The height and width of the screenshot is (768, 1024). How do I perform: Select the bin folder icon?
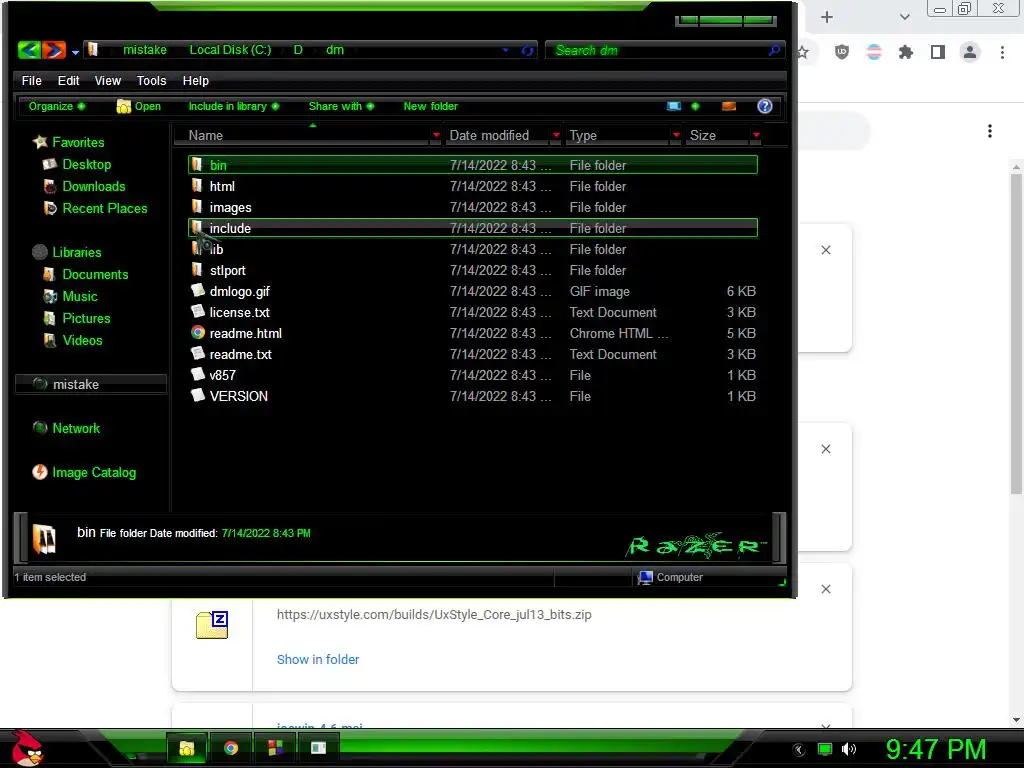[197, 165]
